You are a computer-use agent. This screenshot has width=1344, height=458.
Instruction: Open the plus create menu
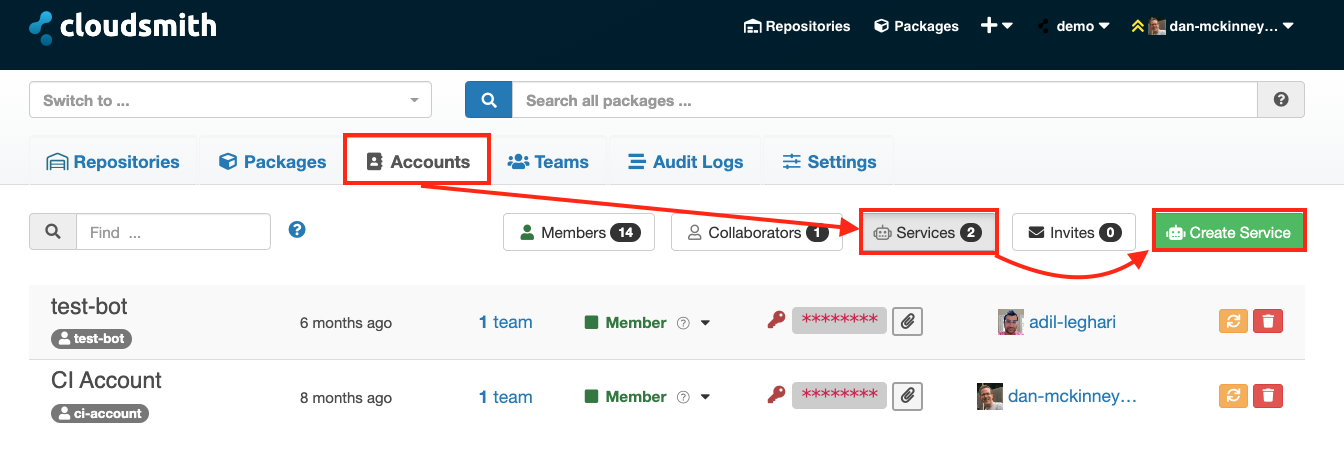(997, 26)
